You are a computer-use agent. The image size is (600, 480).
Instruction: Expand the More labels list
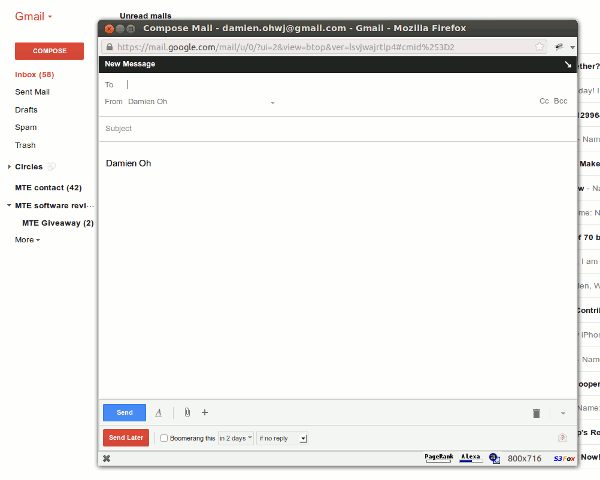tap(27, 240)
